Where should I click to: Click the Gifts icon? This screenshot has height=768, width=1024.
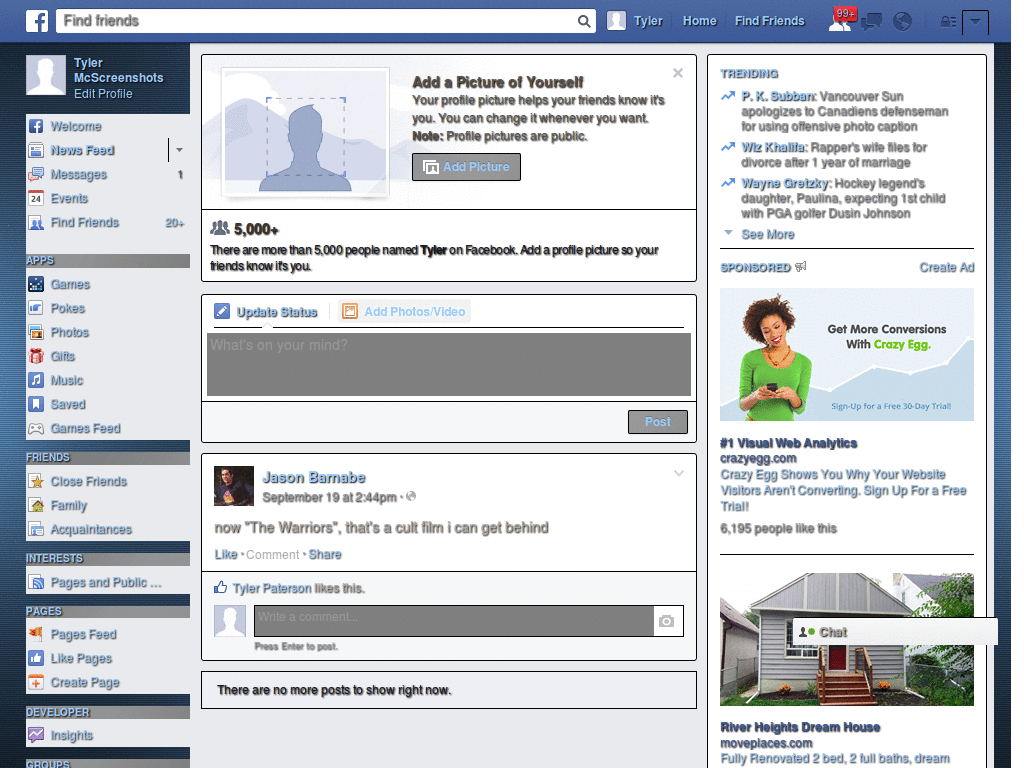pyautogui.click(x=36, y=356)
